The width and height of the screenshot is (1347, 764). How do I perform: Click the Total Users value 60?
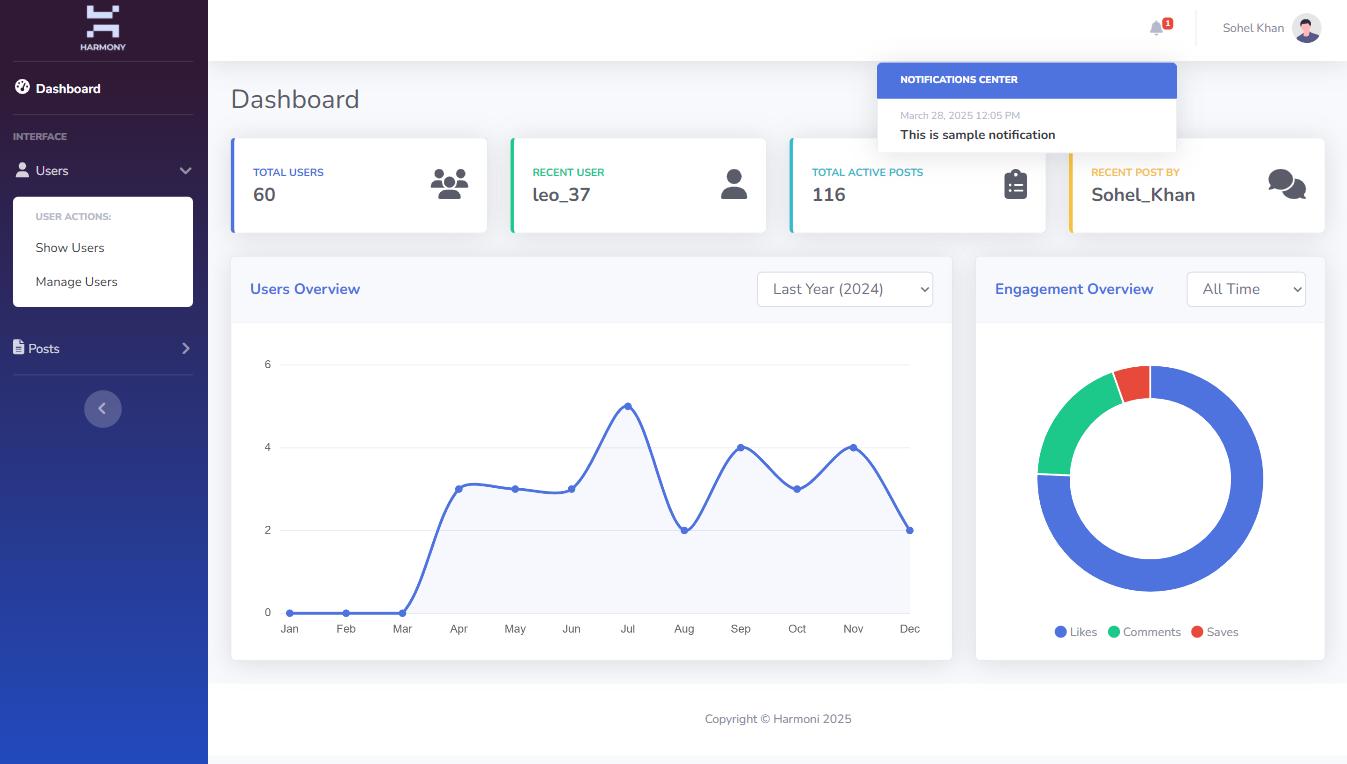point(264,194)
